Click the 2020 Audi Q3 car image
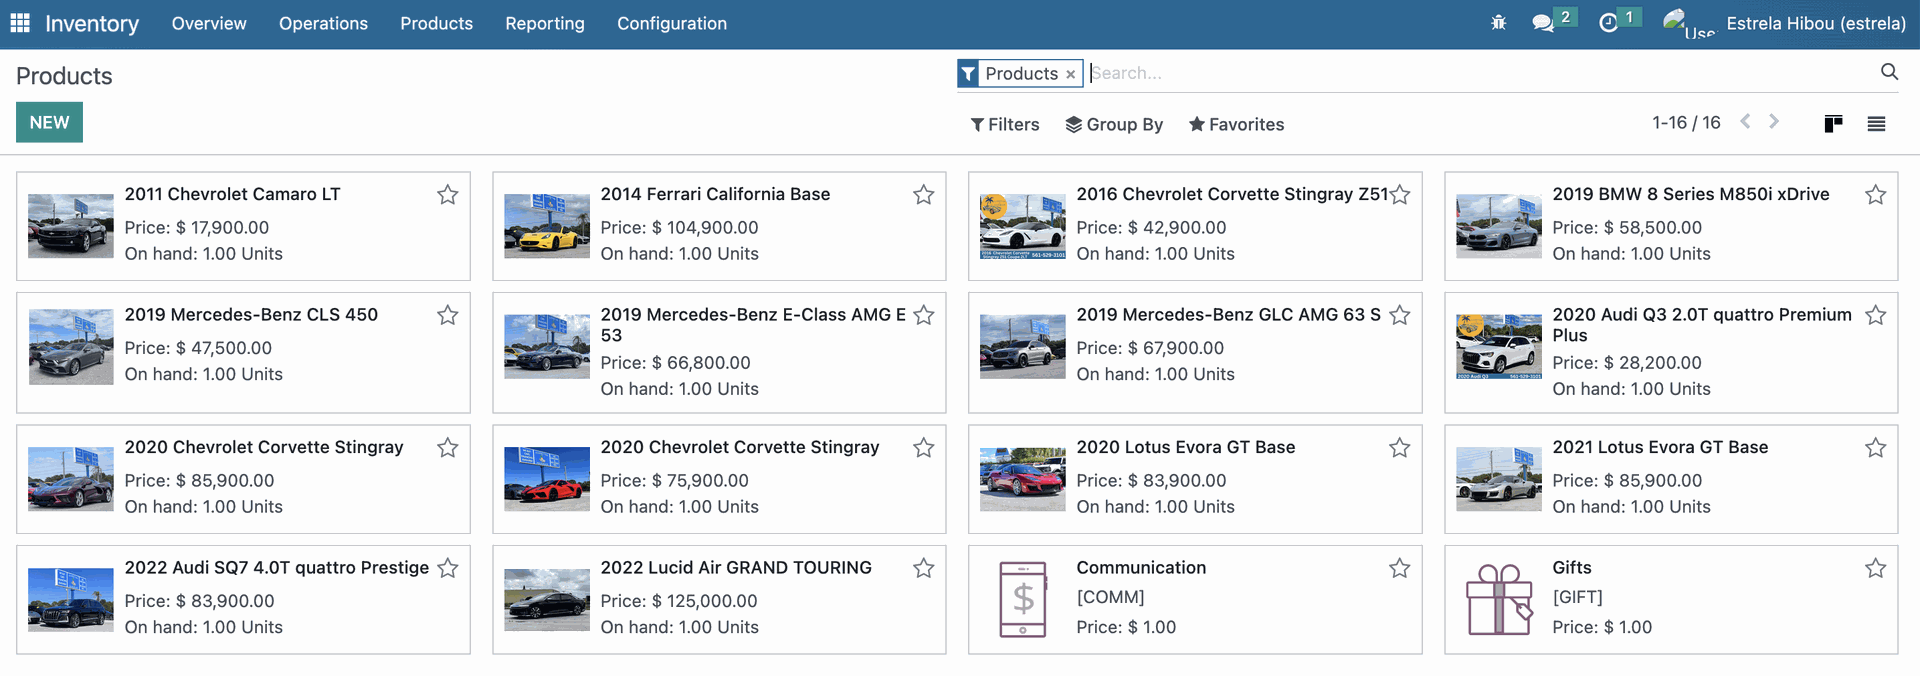The width and height of the screenshot is (1920, 676). coord(1499,346)
